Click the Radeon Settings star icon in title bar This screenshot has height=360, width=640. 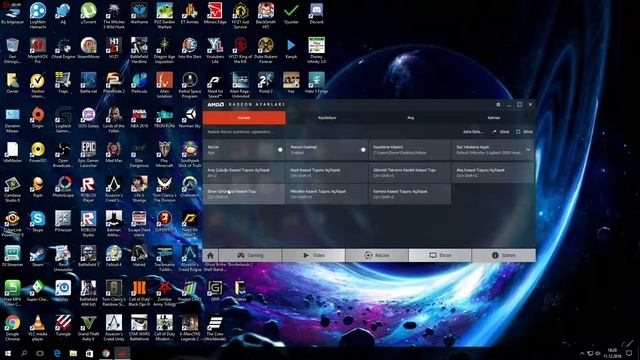[x=498, y=104]
